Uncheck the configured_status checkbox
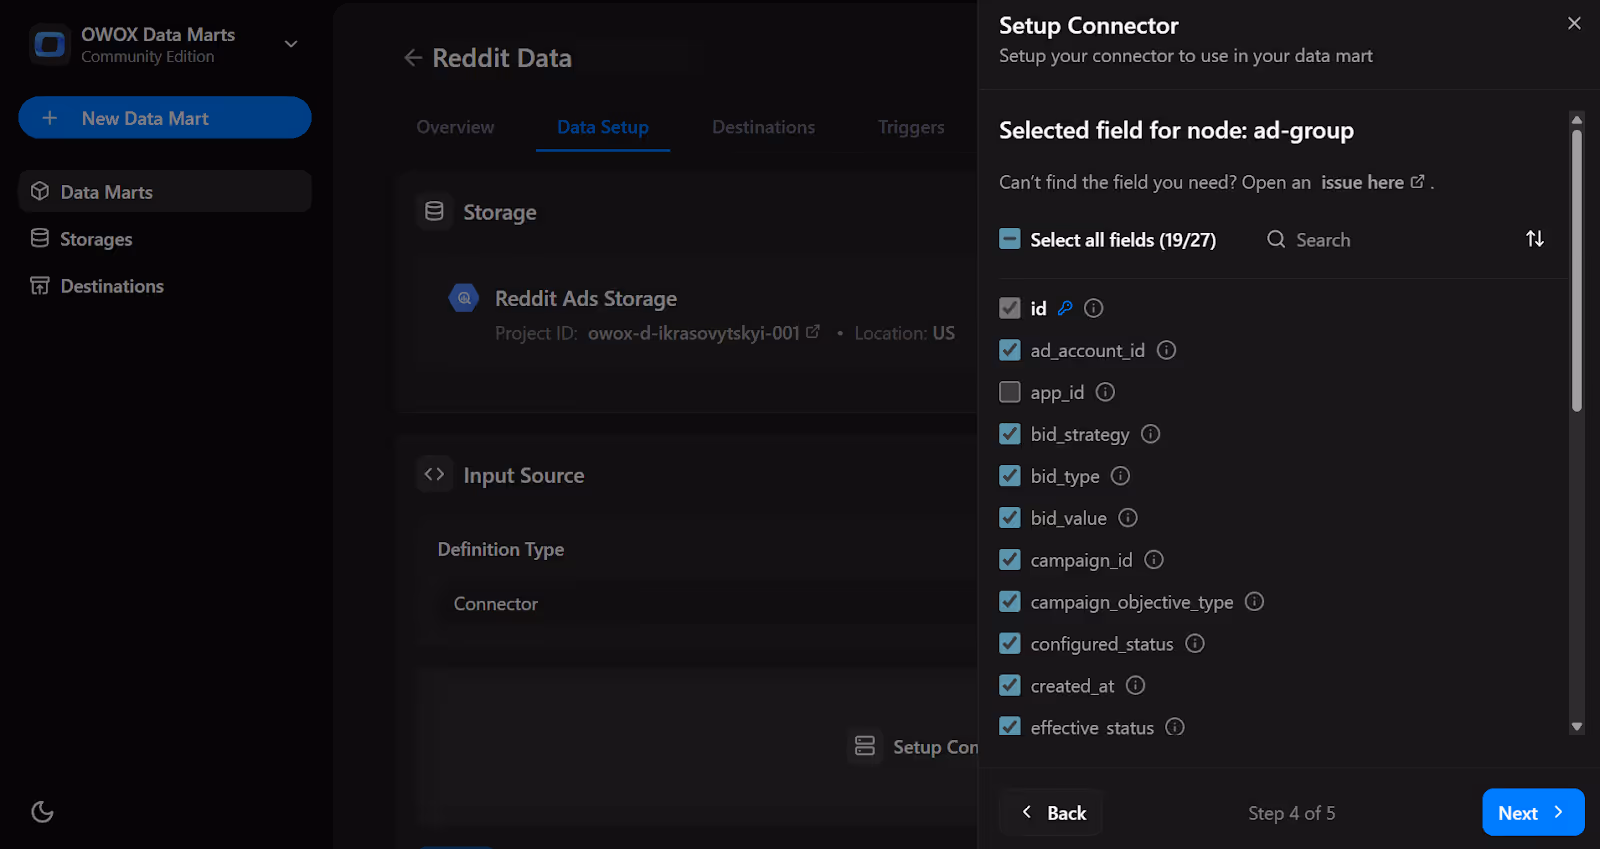 click(x=1010, y=644)
